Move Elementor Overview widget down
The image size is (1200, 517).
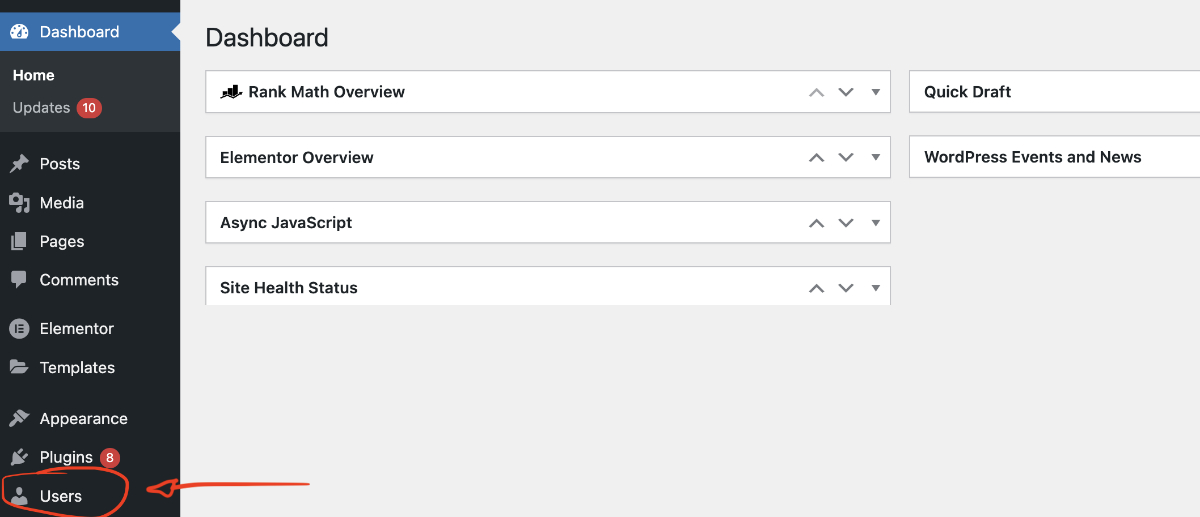[x=846, y=158]
